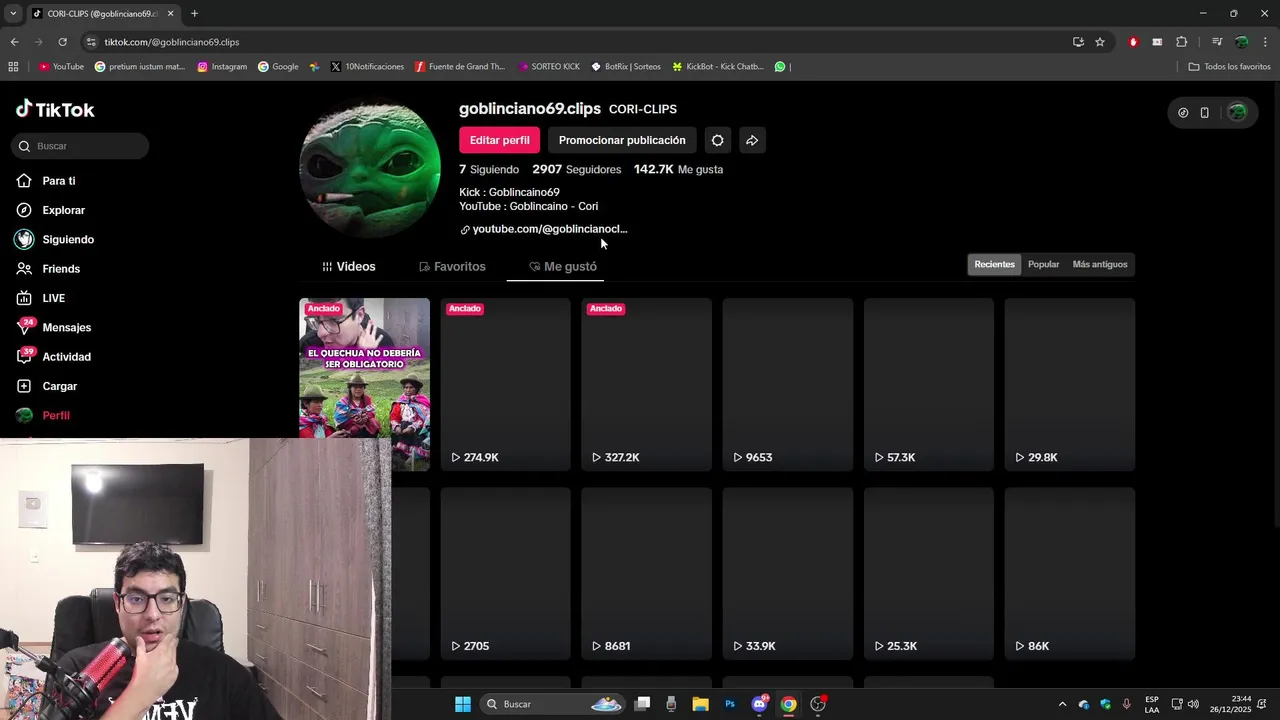Open Instagram bookmark
Screen dimensions: 1280x720
[x=222, y=67]
